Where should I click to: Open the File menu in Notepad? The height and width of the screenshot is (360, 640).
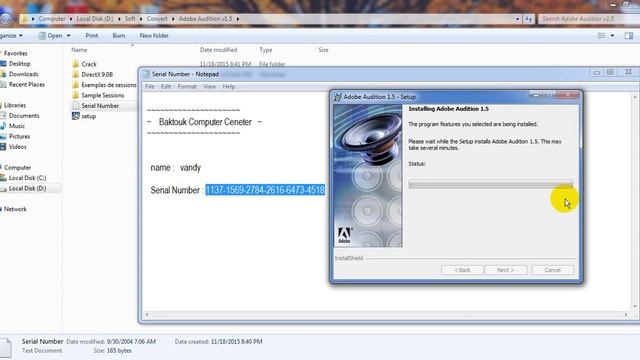(x=150, y=87)
